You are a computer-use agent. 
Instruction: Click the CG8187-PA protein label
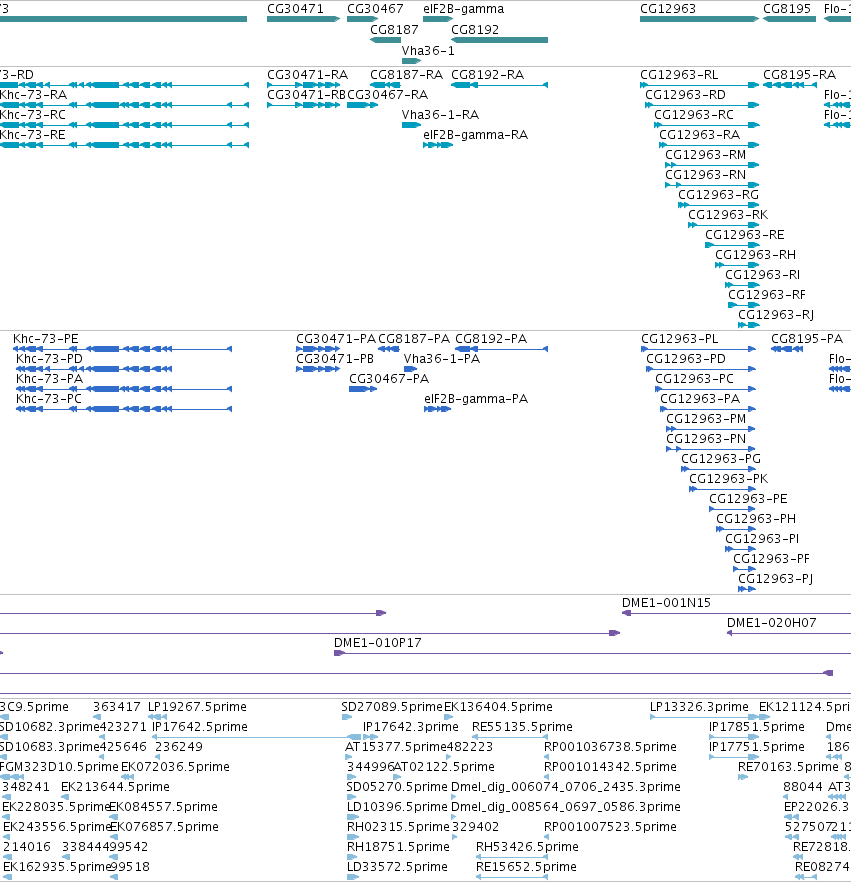point(414,339)
